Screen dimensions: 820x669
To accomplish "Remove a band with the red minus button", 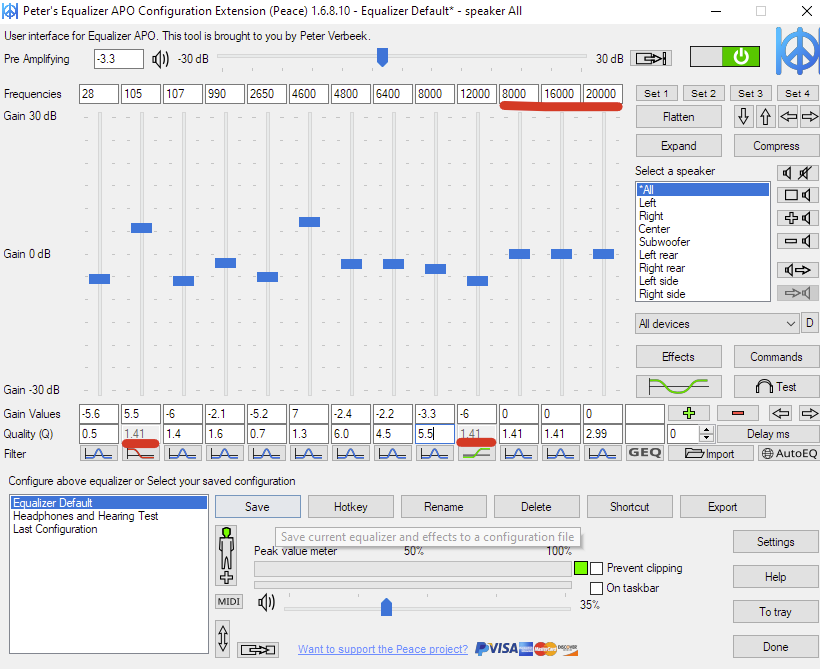I will coord(738,413).
